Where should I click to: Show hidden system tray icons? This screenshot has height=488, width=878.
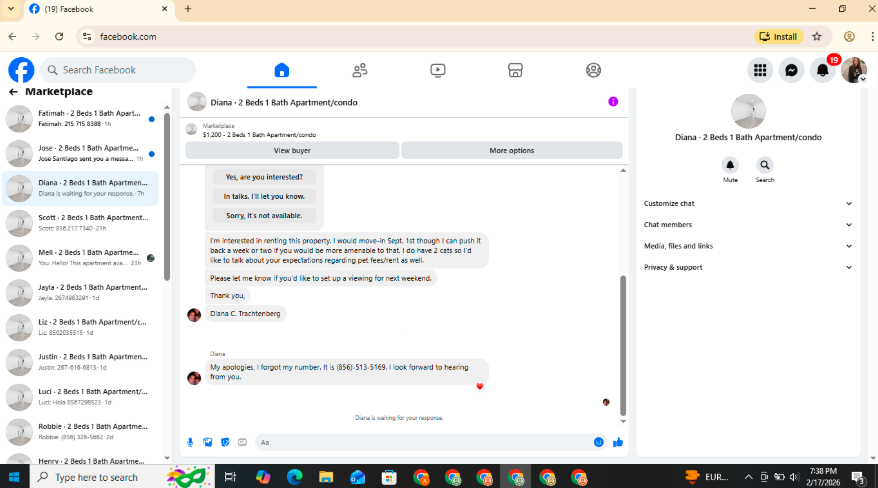748,477
